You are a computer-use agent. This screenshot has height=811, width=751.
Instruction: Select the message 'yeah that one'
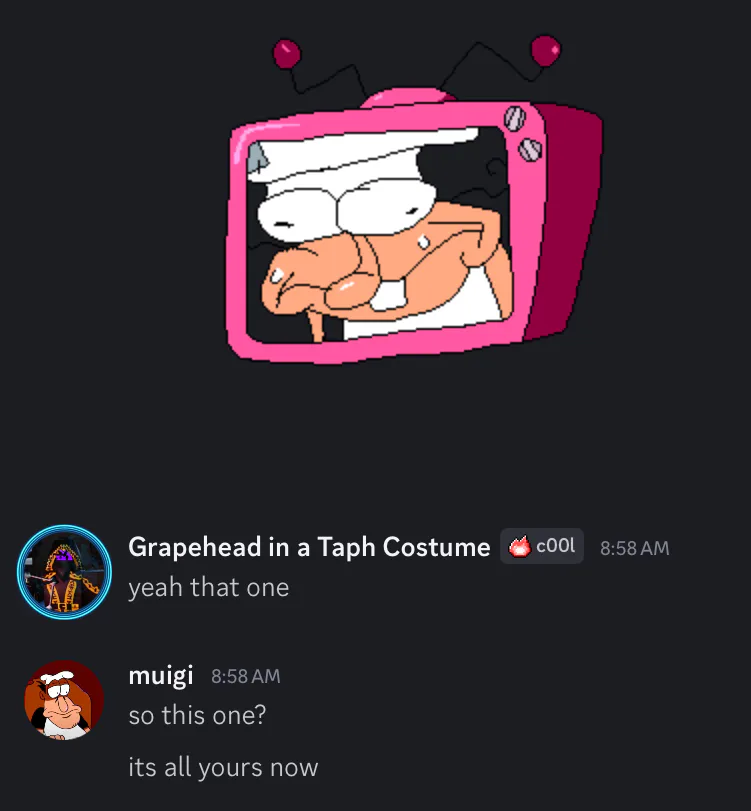pos(208,588)
